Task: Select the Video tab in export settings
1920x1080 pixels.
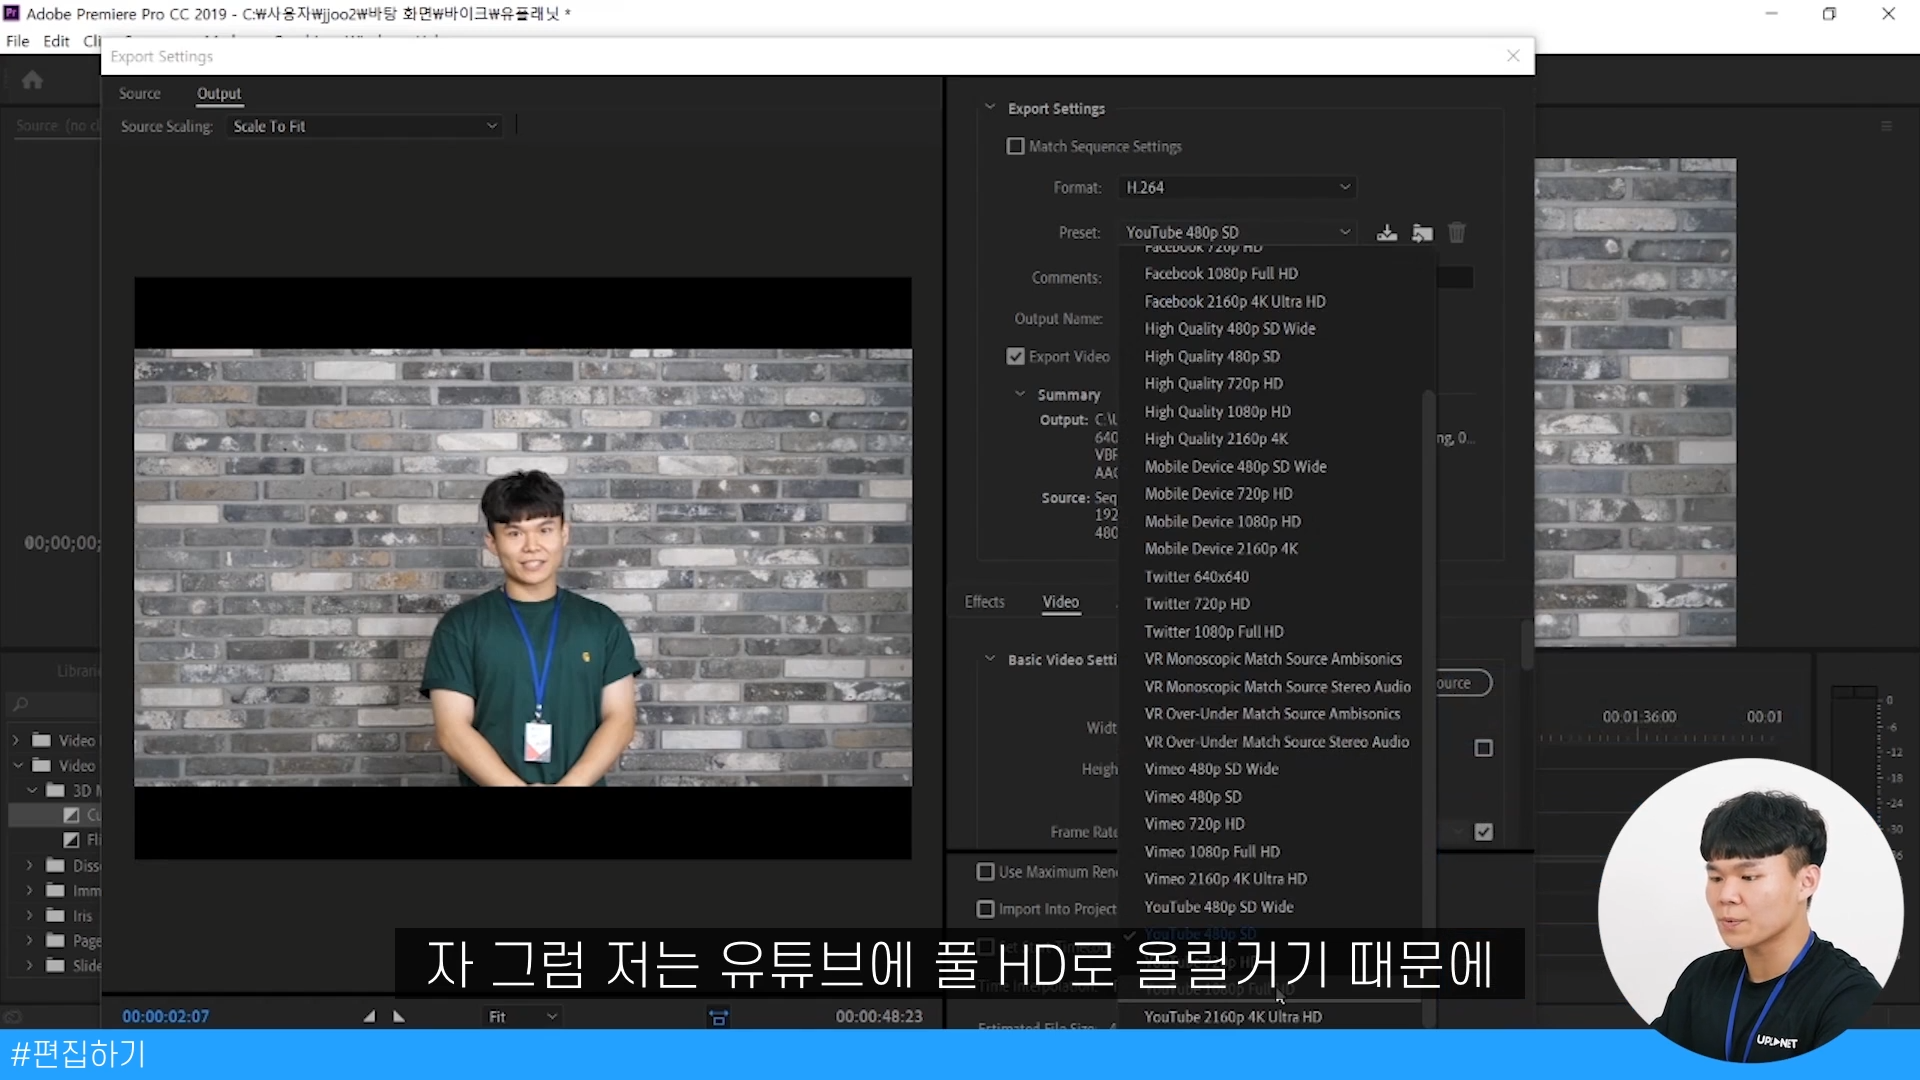Action: 1061,602
